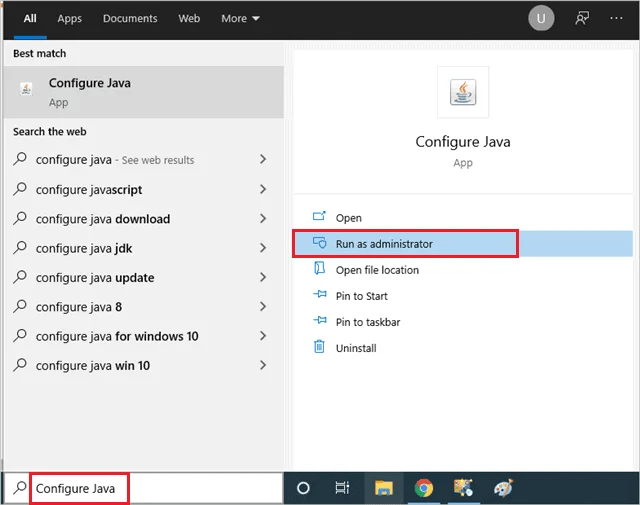Select the 'configure java jdk' suggestion
Image resolution: width=640 pixels, height=505 pixels.
(140, 248)
